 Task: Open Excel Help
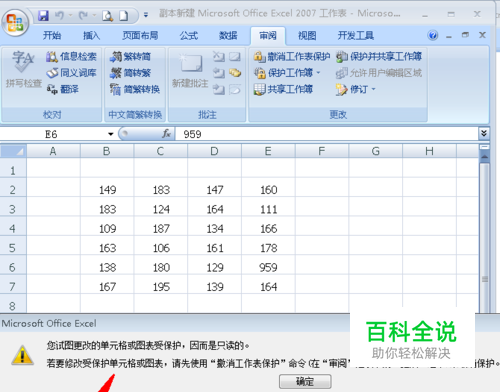point(433,35)
